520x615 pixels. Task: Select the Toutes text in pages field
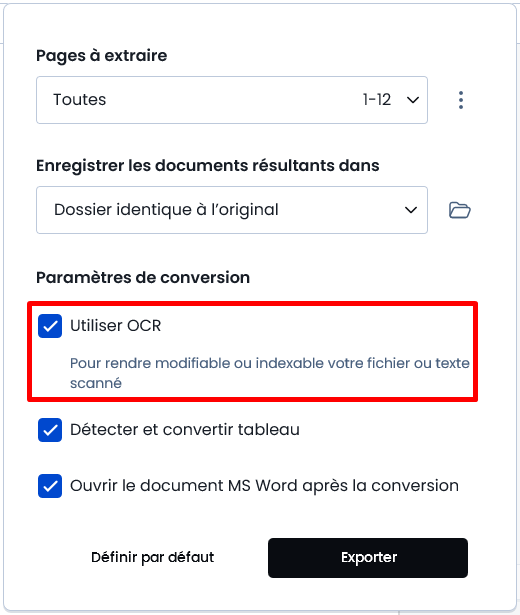tap(80, 100)
